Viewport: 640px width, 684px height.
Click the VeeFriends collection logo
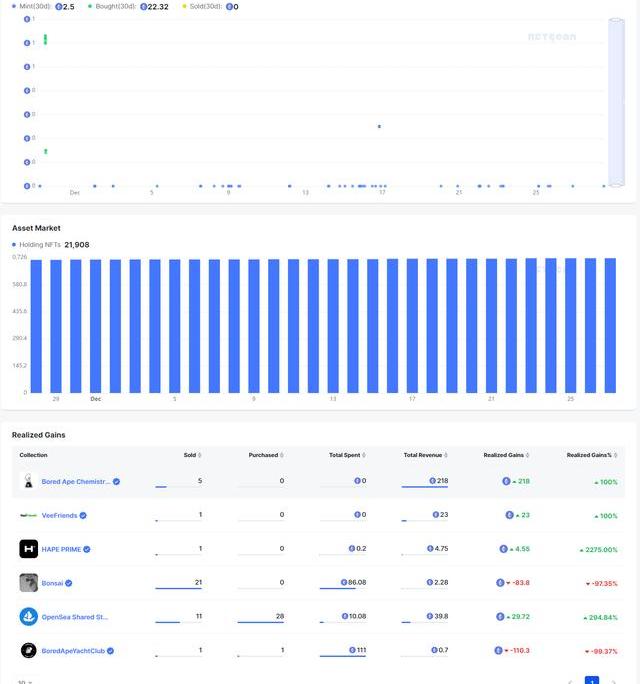coord(28,515)
